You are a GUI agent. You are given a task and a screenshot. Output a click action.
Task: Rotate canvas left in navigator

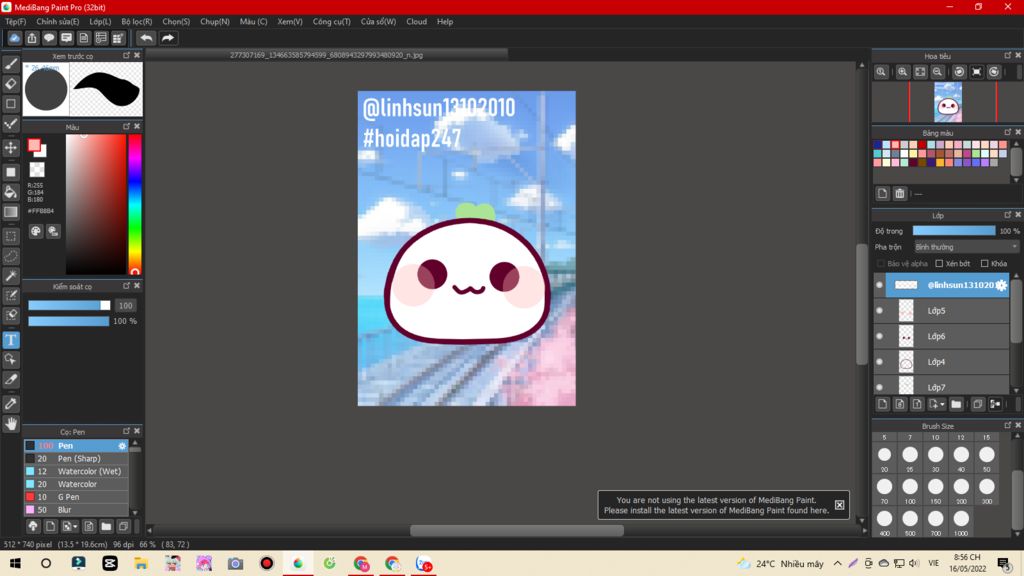[x=959, y=72]
